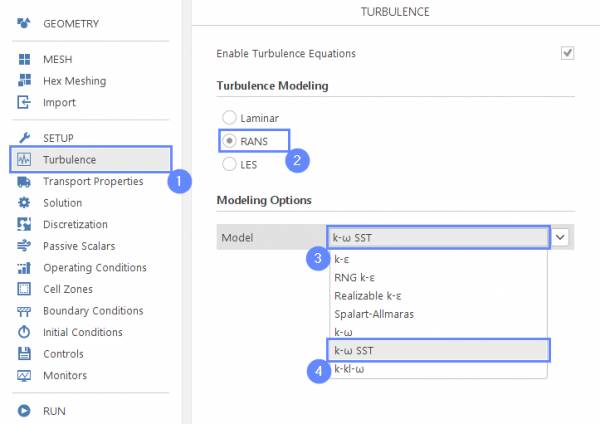The image size is (600, 424).
Task: Click the Transport Properties truck icon
Action: [x=24, y=181]
